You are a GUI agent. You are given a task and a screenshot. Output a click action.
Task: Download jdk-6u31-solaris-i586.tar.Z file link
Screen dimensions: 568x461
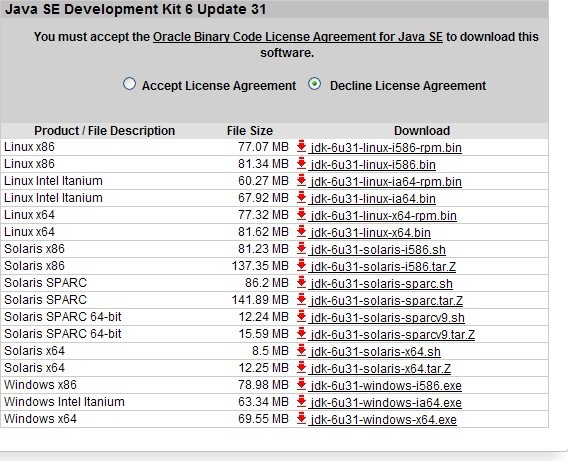tap(382, 267)
